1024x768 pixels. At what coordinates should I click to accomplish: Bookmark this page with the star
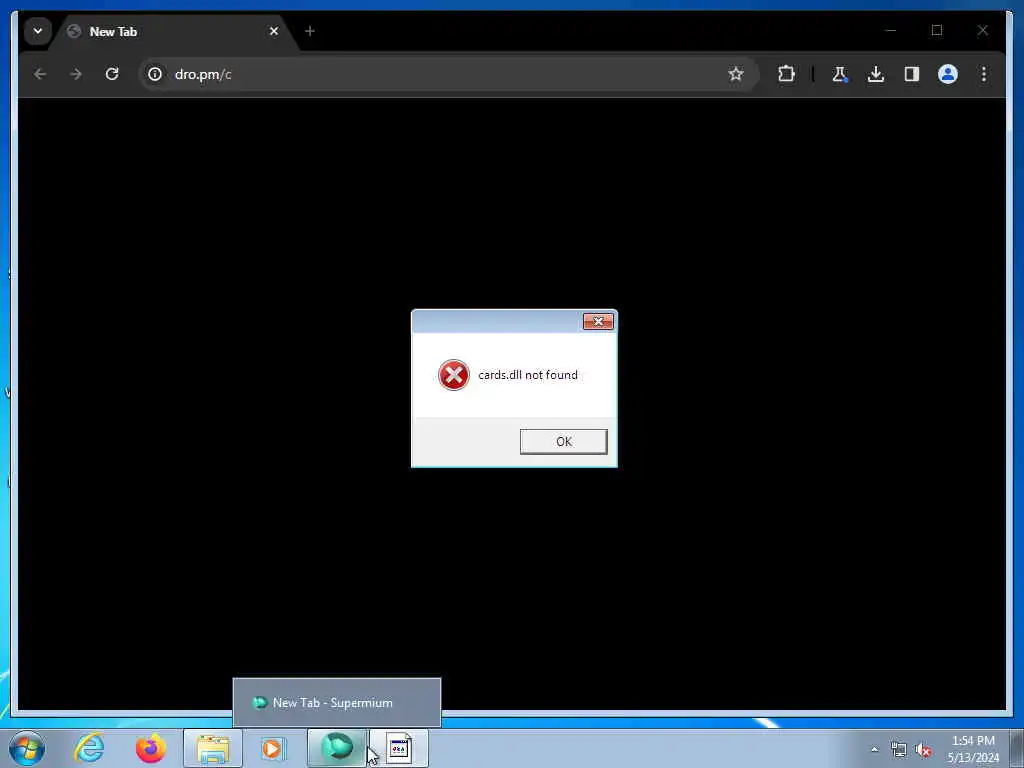736,74
